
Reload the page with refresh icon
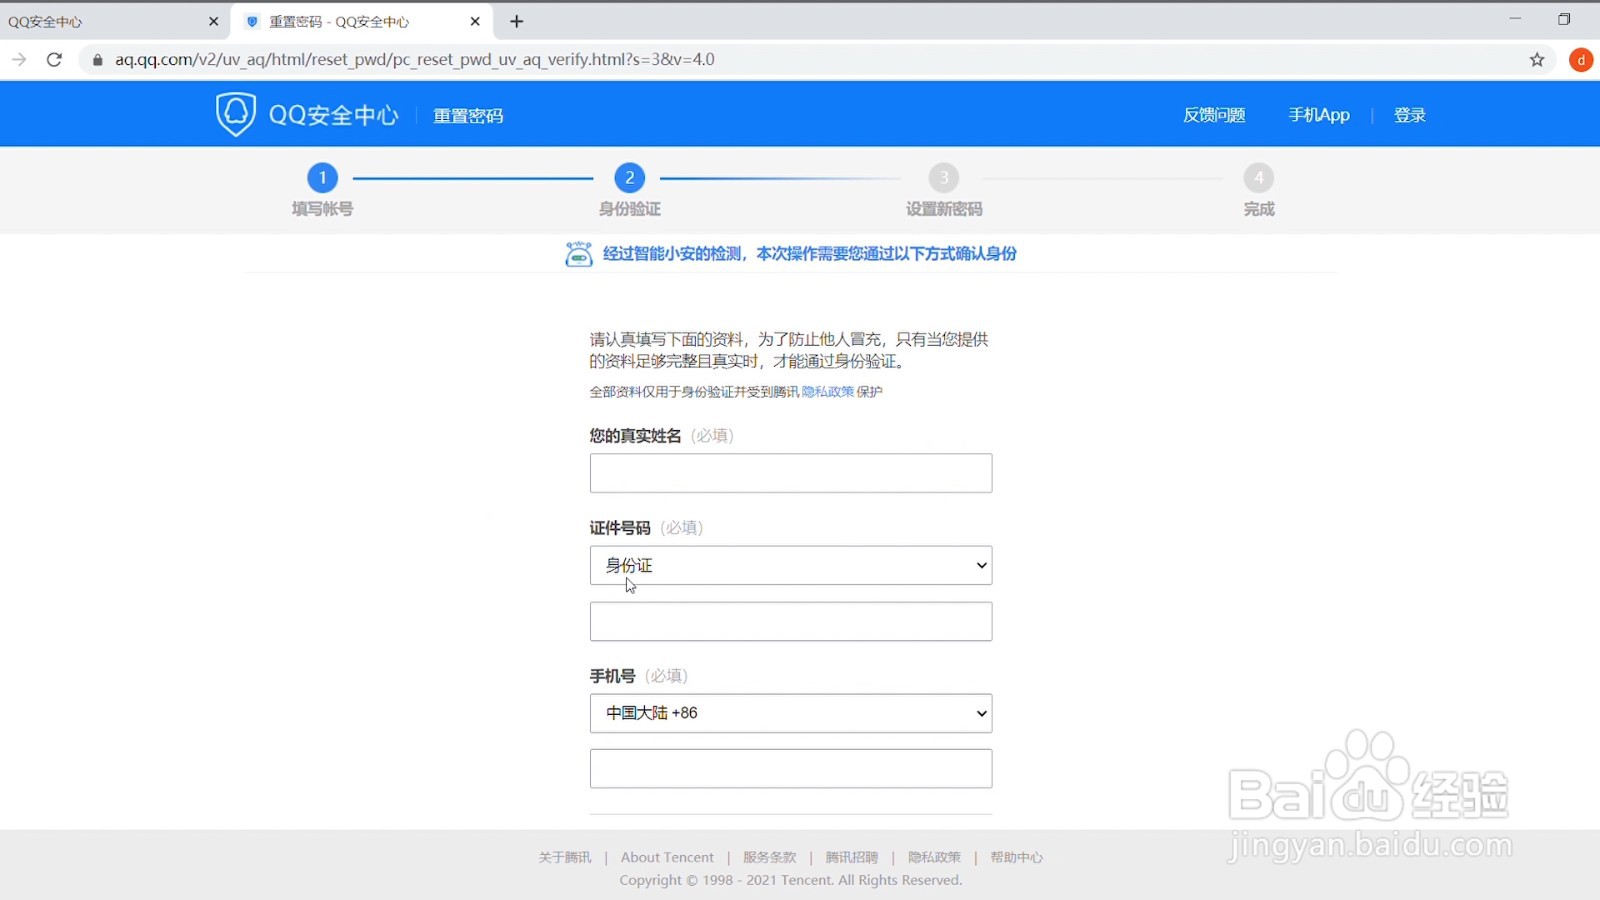(55, 60)
